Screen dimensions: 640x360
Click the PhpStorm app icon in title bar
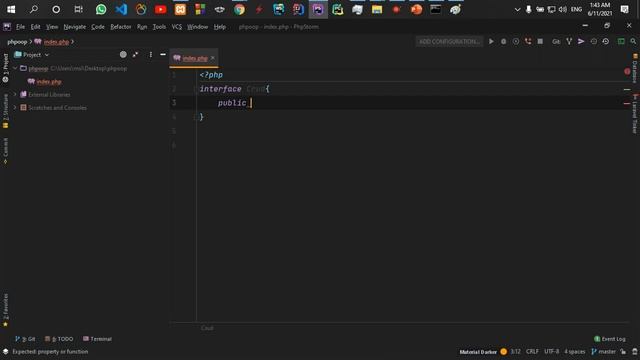(7, 27)
